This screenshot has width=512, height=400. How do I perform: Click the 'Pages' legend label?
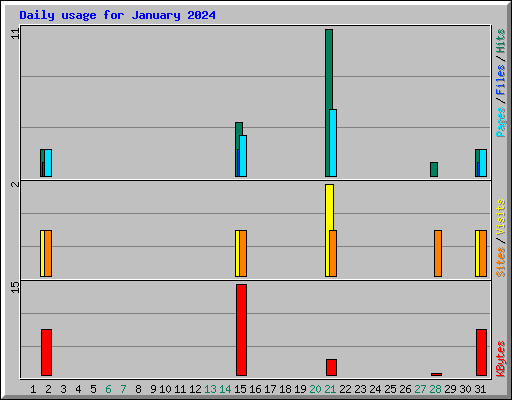click(x=501, y=122)
